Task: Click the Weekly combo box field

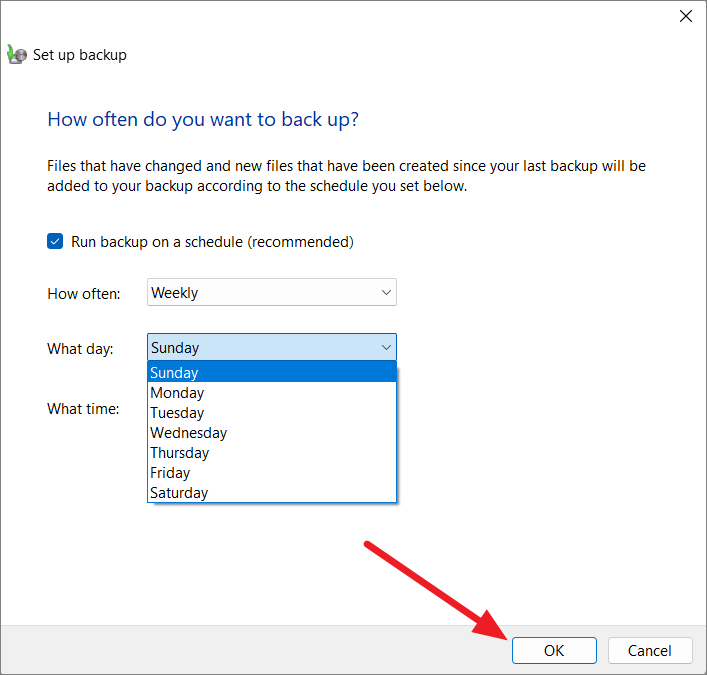Action: tap(271, 292)
